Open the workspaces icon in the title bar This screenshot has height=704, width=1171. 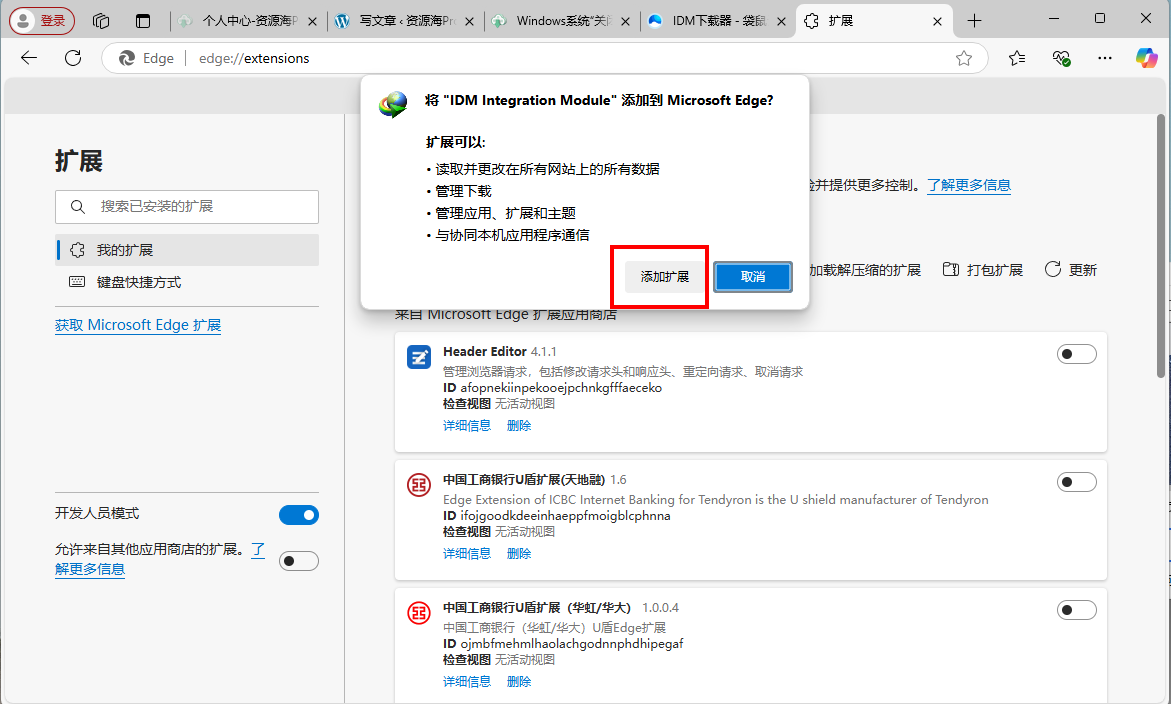101,21
